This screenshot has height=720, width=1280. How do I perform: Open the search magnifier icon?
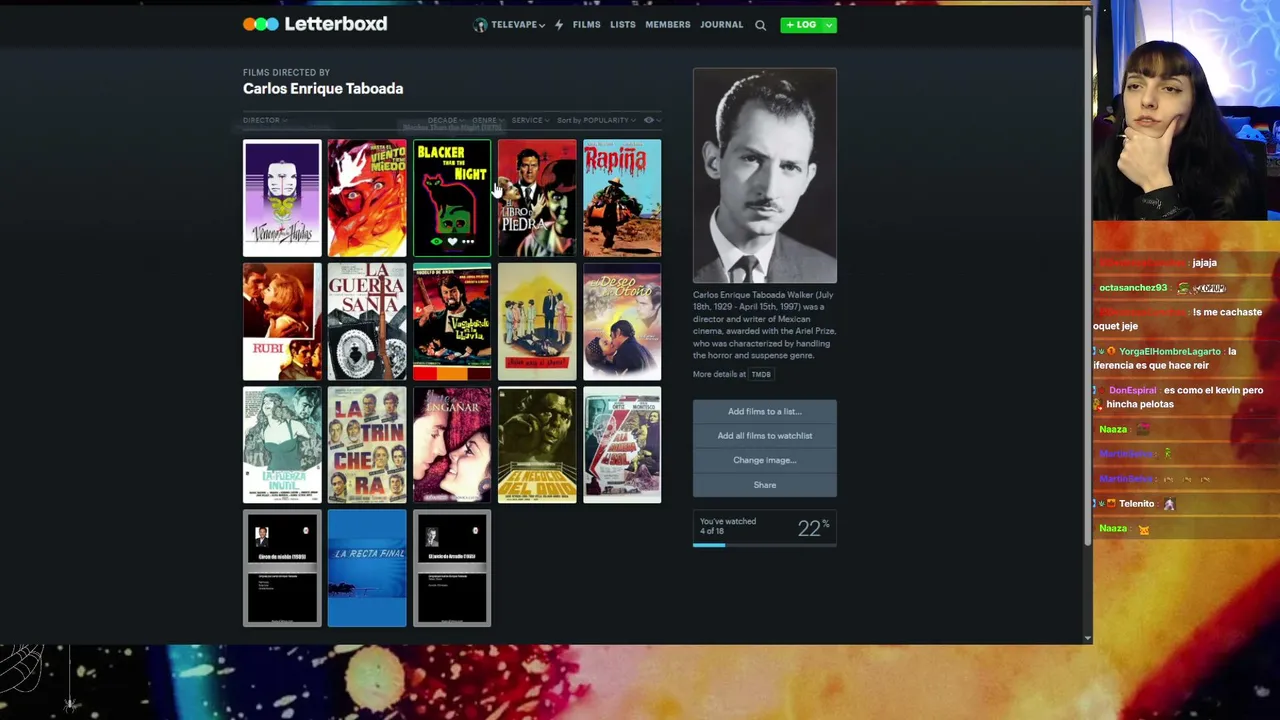pos(760,25)
